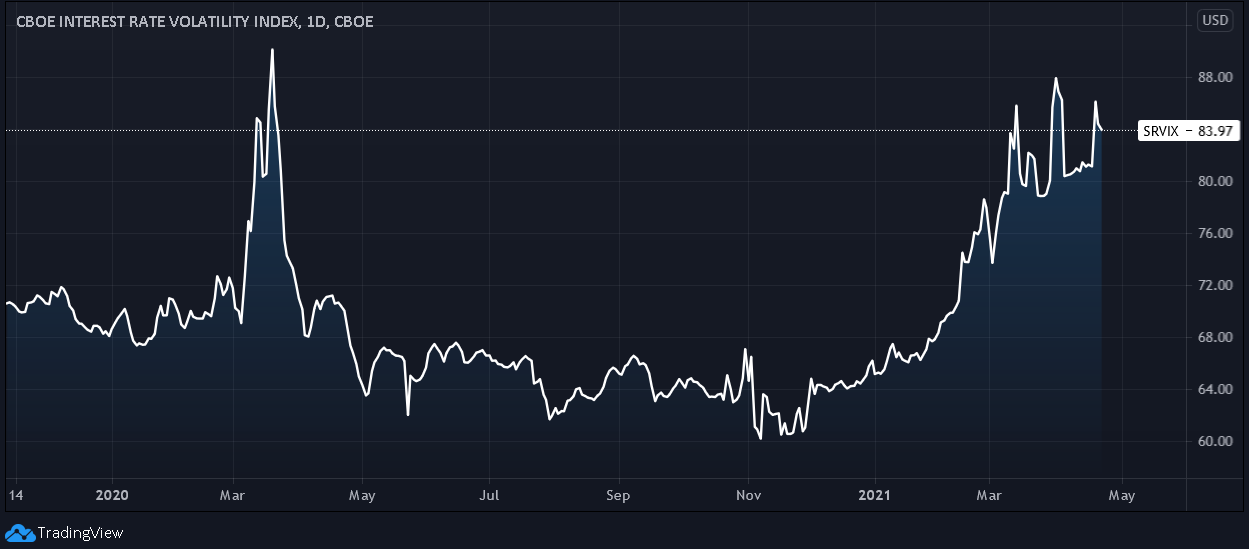Viewport: 1249px width, 549px height.
Task: Open the TradingView wordmark link
Action: click(80, 533)
